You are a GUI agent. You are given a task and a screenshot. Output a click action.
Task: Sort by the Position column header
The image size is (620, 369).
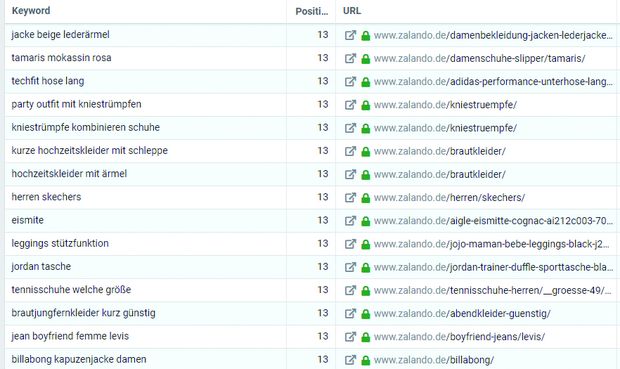tap(312, 11)
